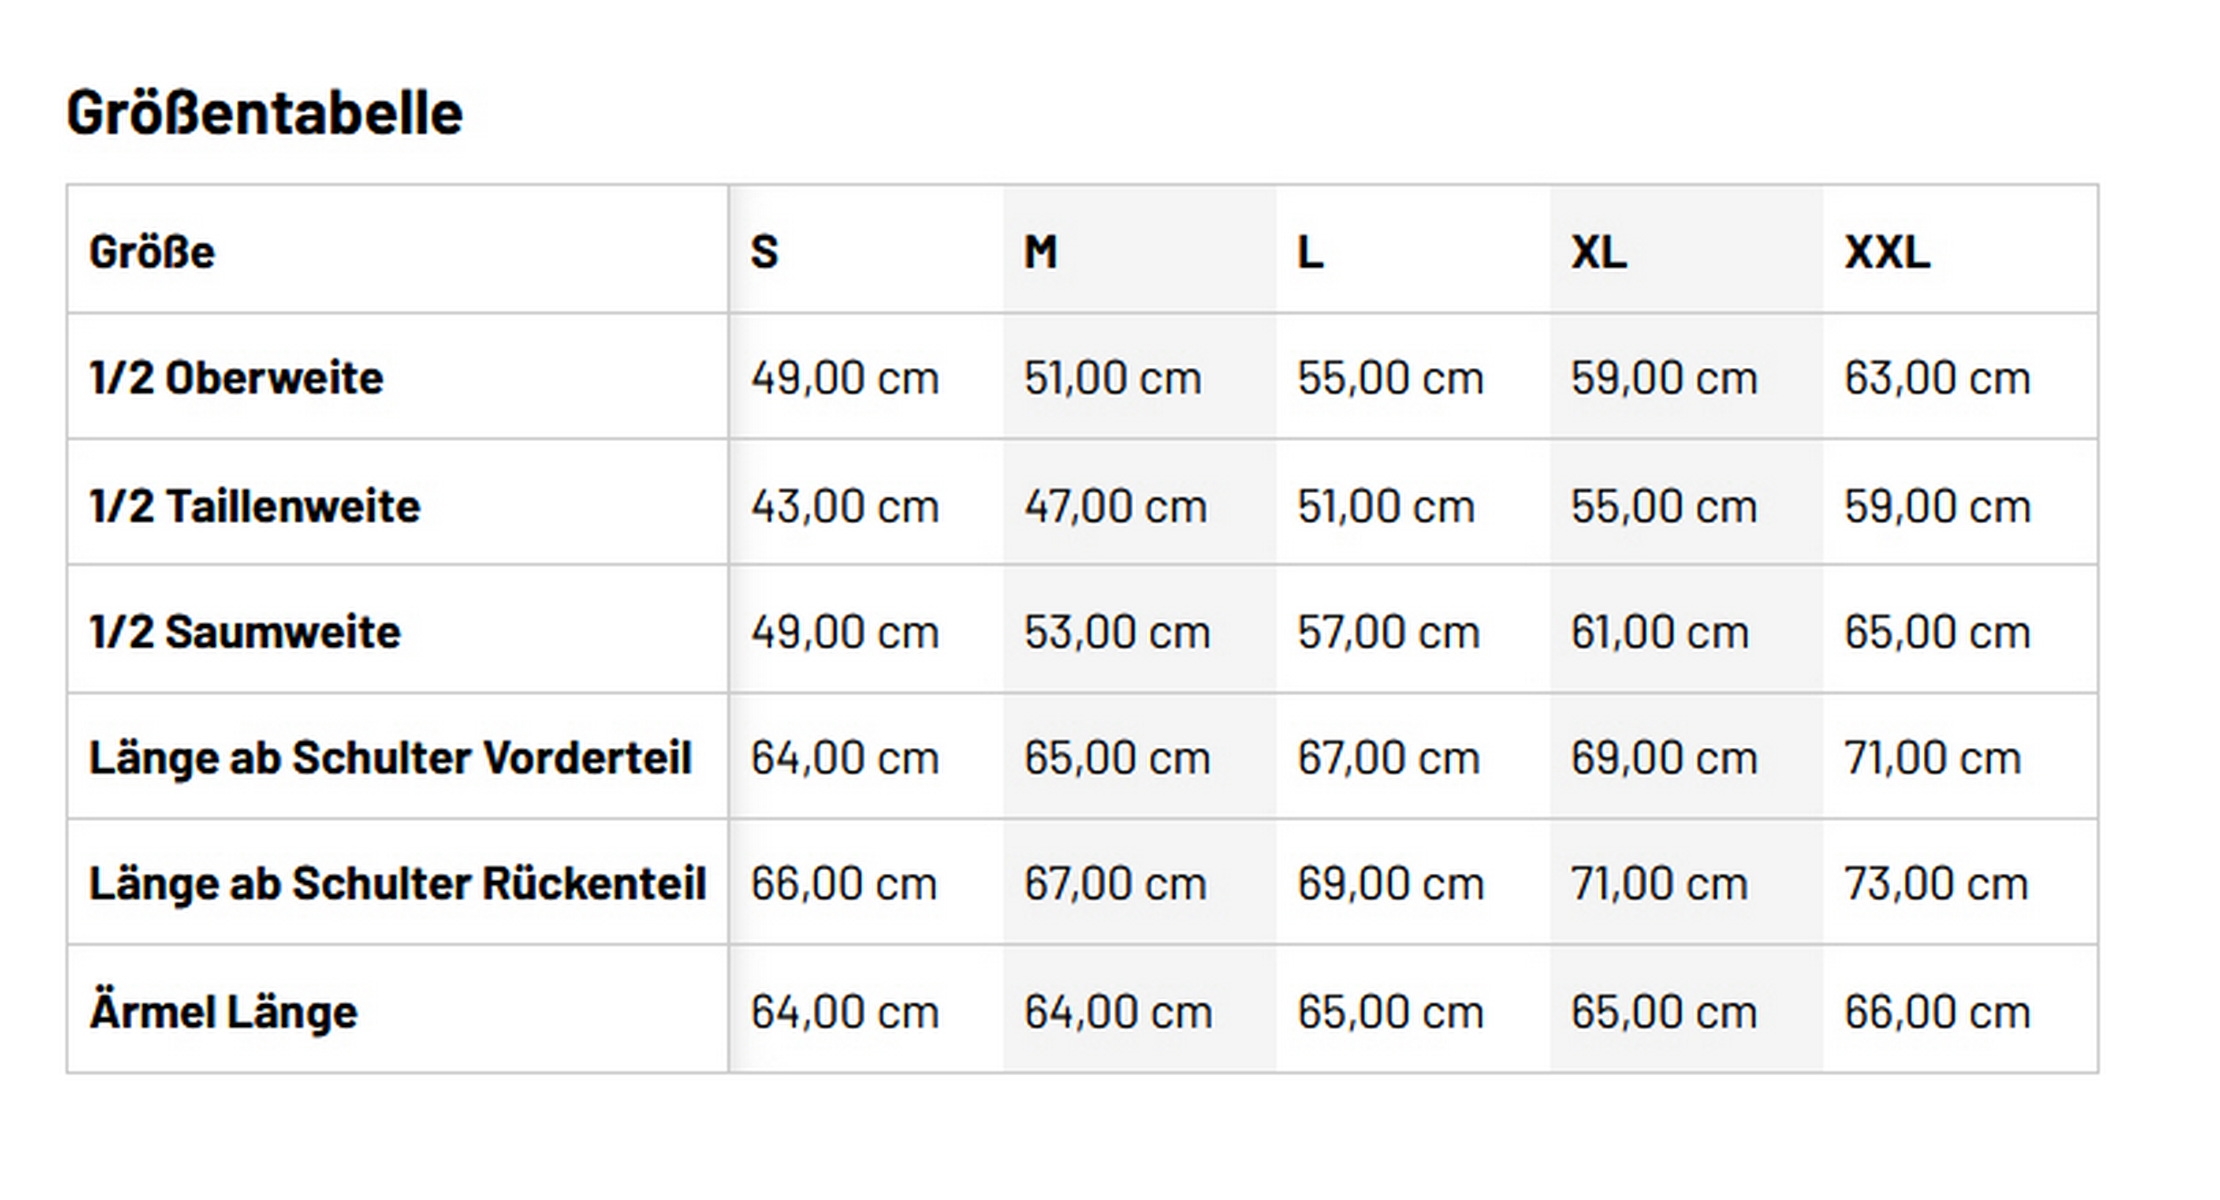The width and height of the screenshot is (2220, 1200).
Task: Select the L size column header
Action: 1310,252
